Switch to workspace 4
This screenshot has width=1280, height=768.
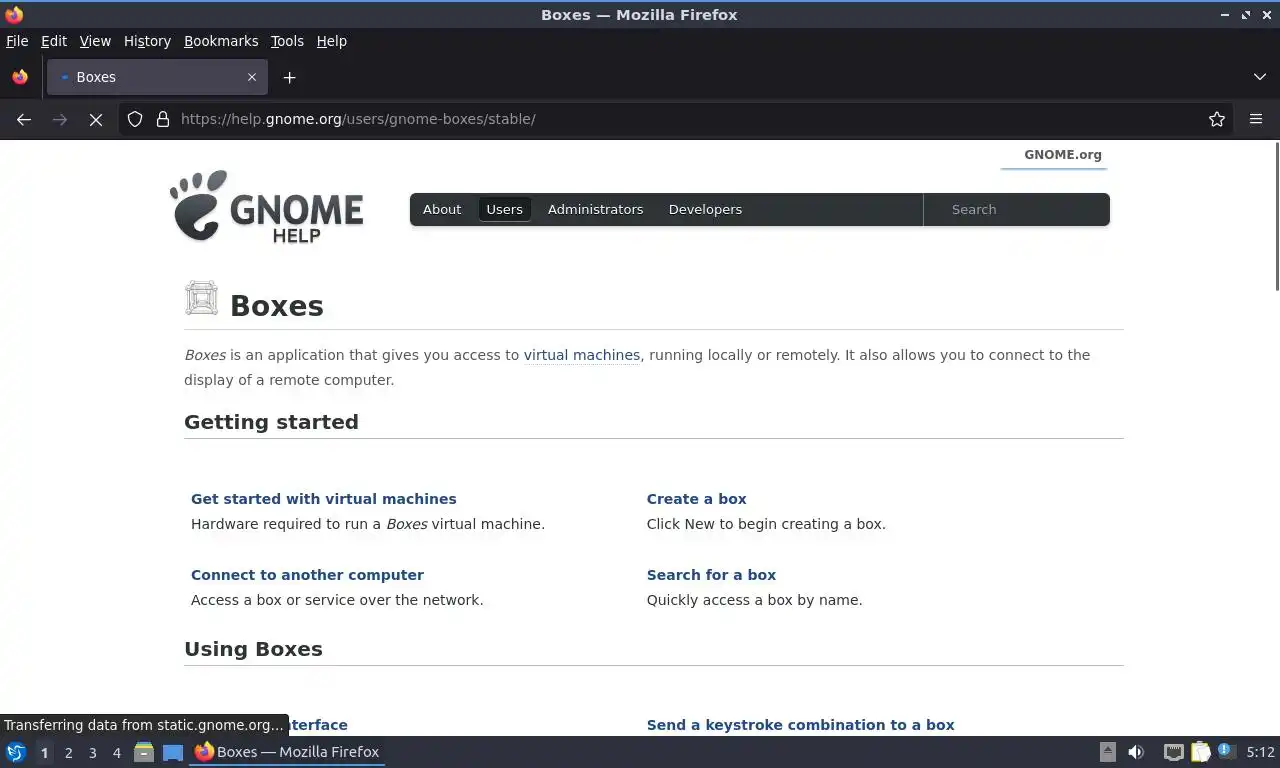[x=116, y=753]
